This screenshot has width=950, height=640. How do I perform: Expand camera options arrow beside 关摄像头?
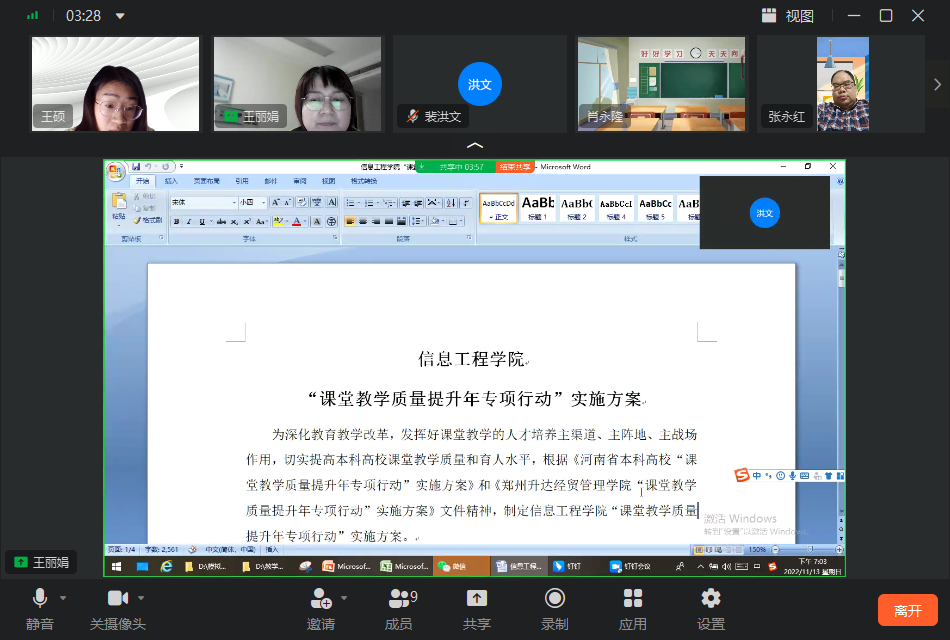click(141, 598)
